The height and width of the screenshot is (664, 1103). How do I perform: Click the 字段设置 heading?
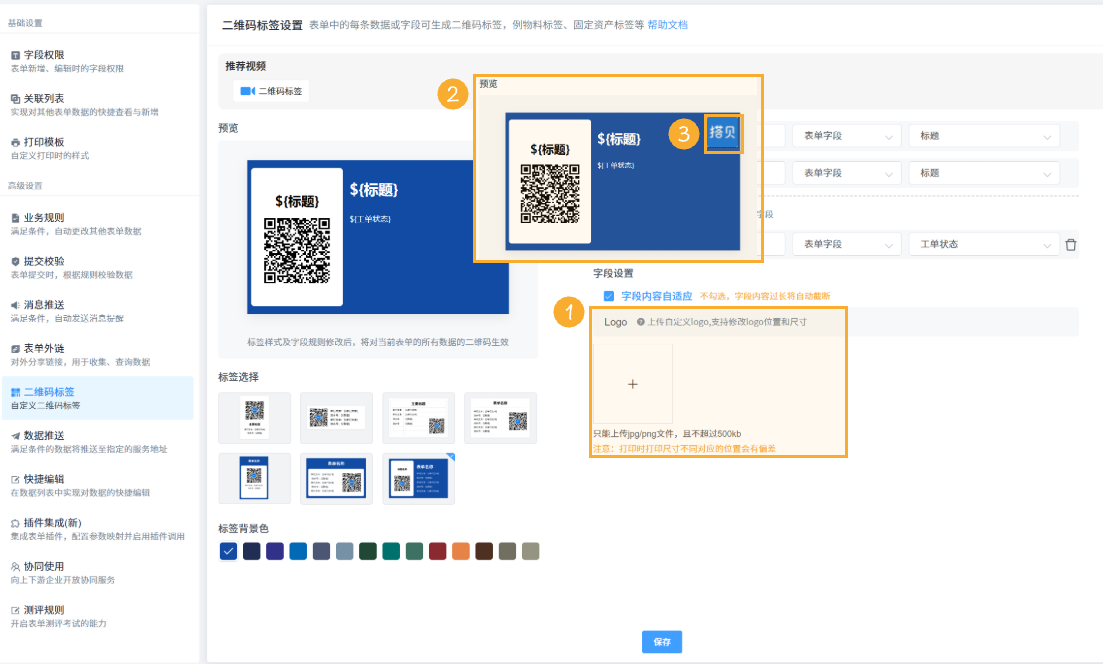(613, 273)
